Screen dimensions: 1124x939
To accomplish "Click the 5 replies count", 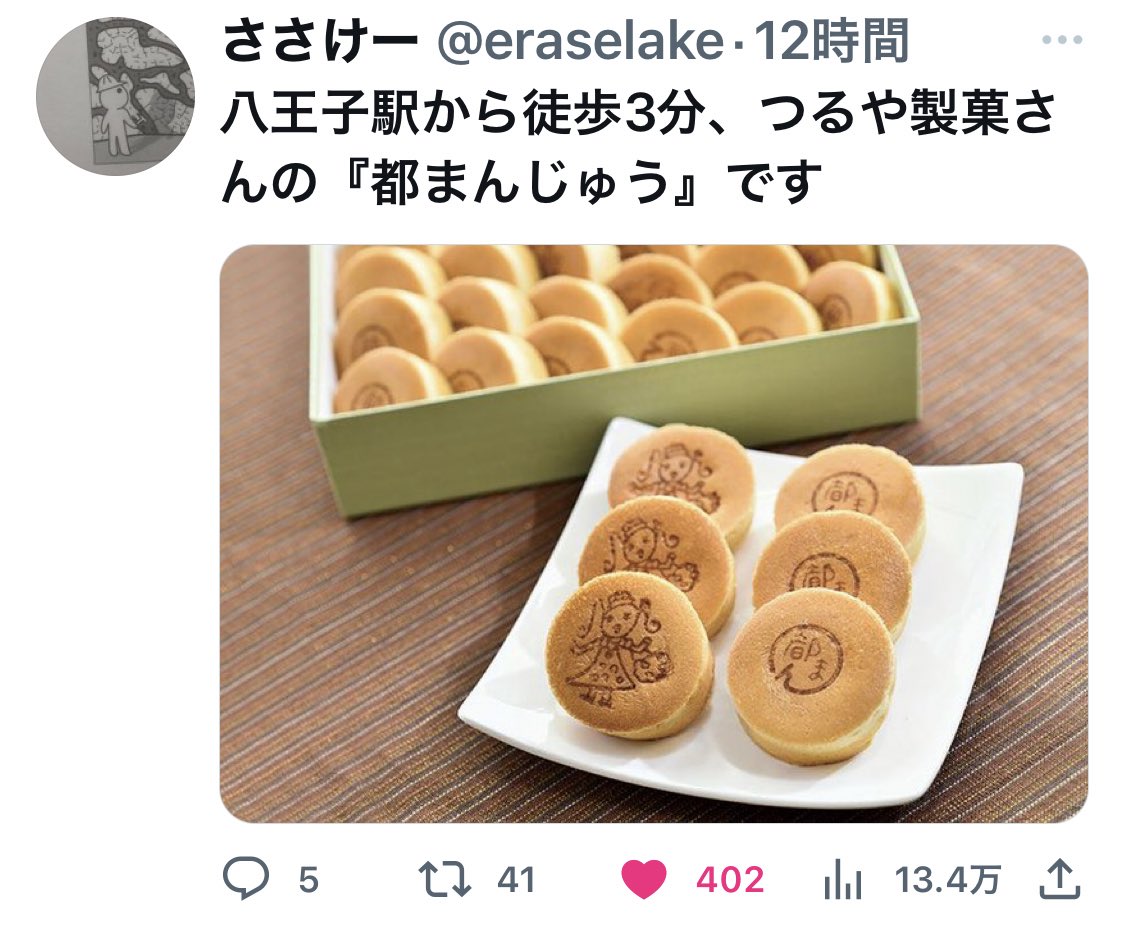I will coord(308,880).
